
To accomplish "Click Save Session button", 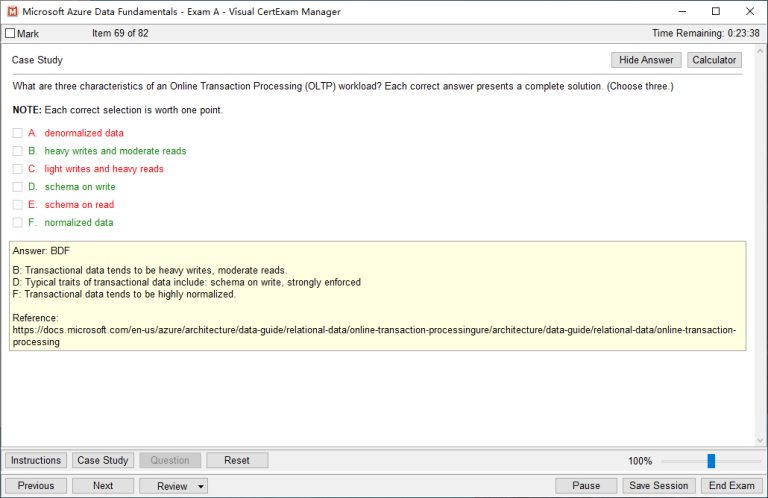I will (657, 486).
